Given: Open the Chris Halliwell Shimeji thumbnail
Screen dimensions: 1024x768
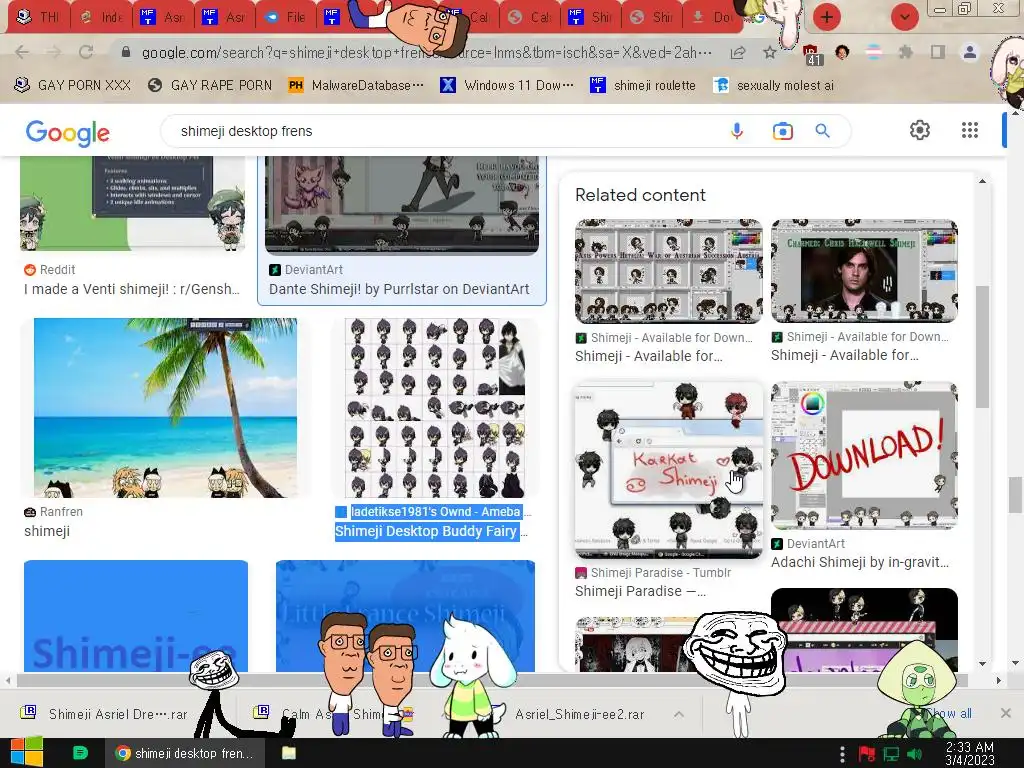Looking at the screenshot, I should (x=864, y=271).
